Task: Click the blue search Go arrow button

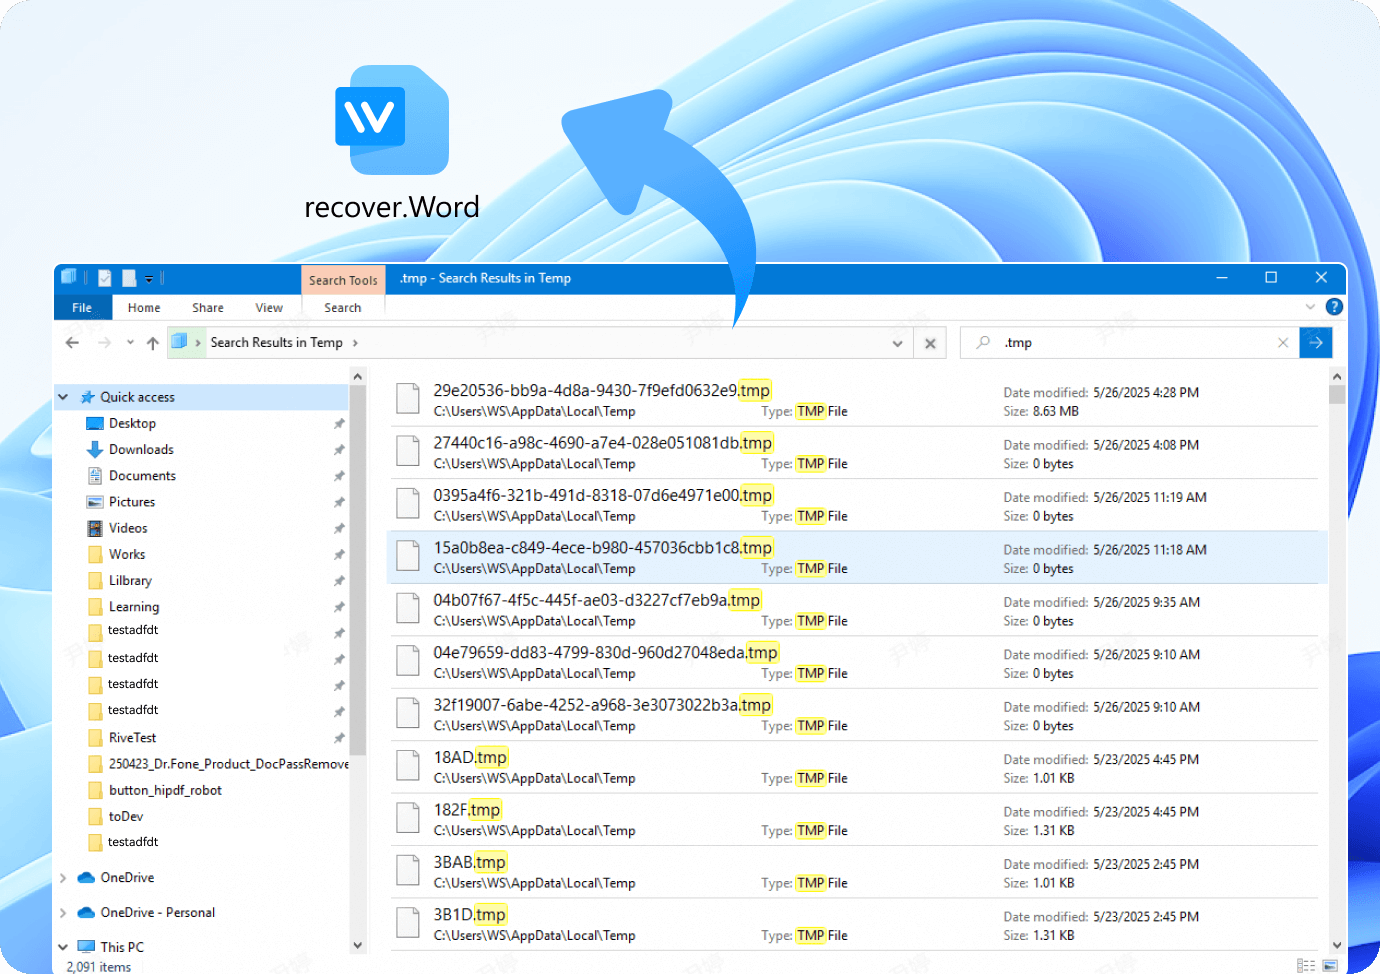Action: tap(1316, 342)
